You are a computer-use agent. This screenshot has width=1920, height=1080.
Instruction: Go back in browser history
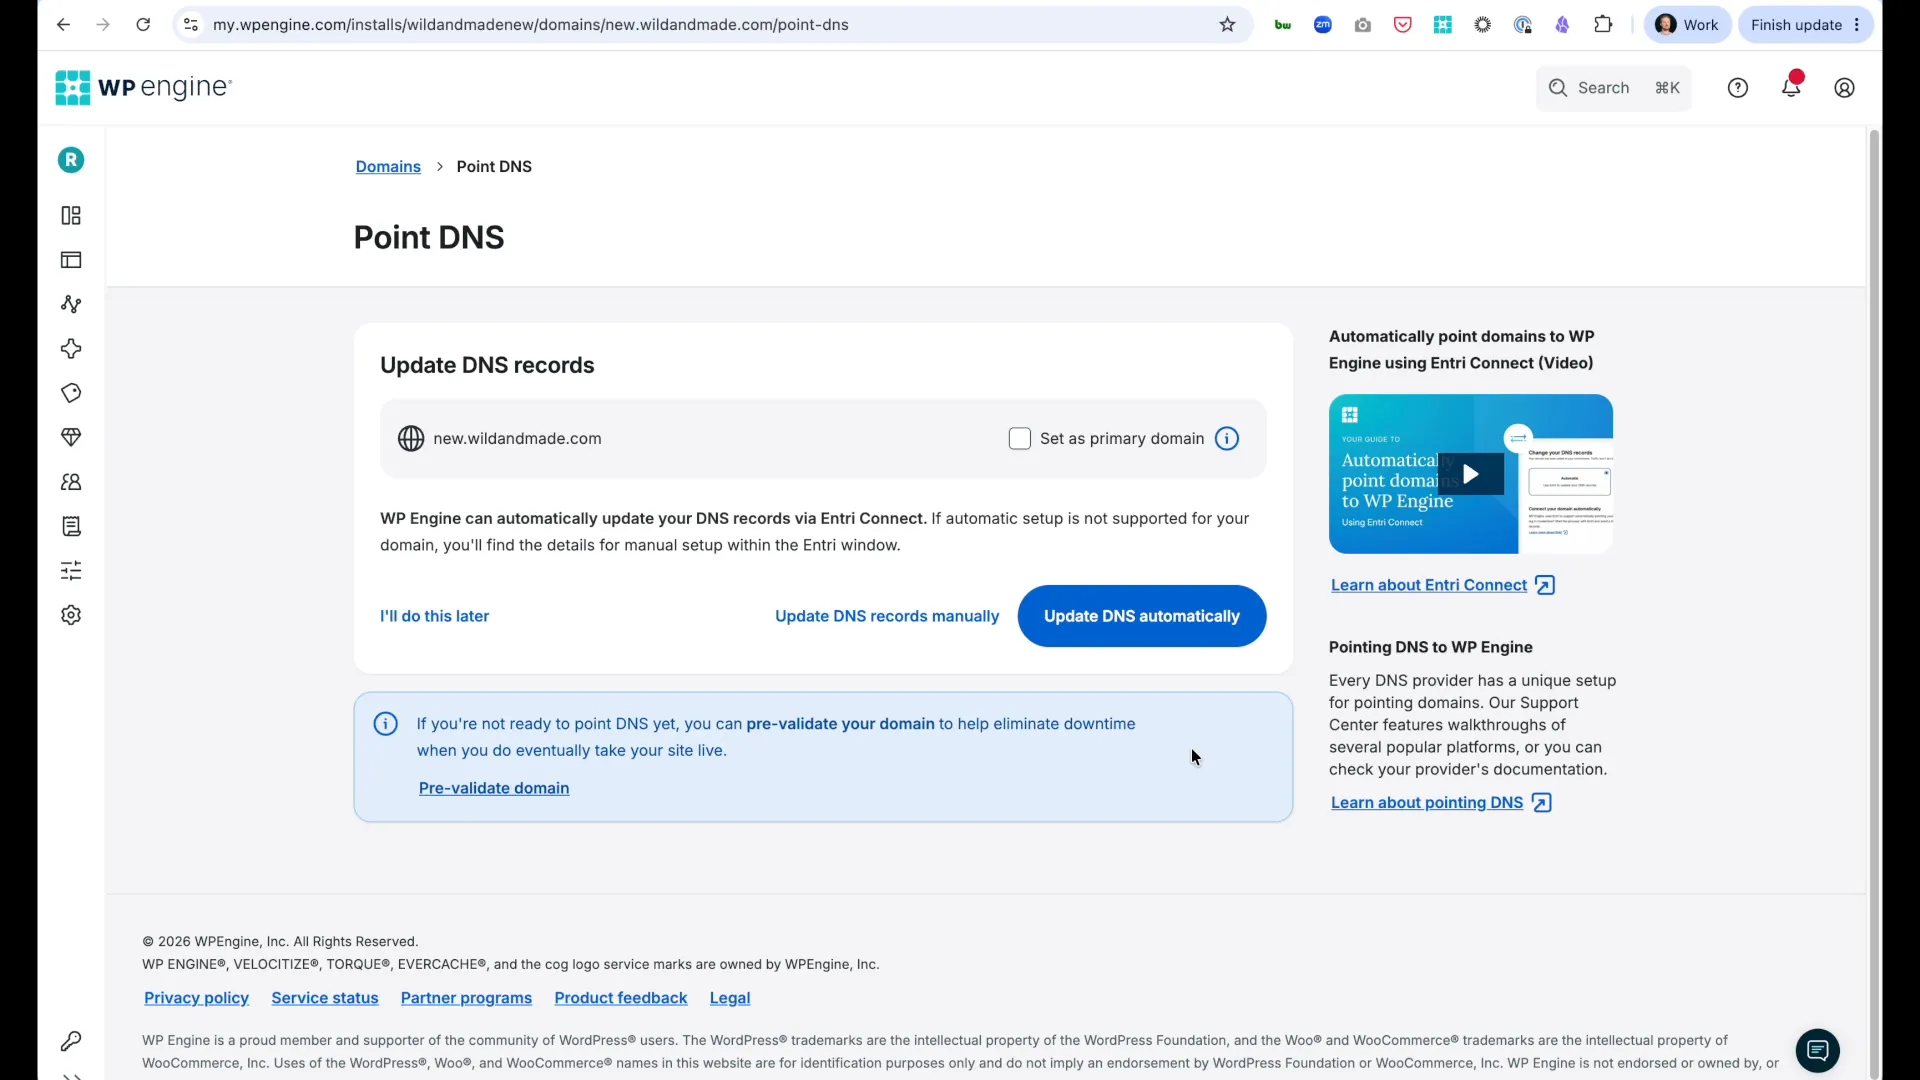63,25
